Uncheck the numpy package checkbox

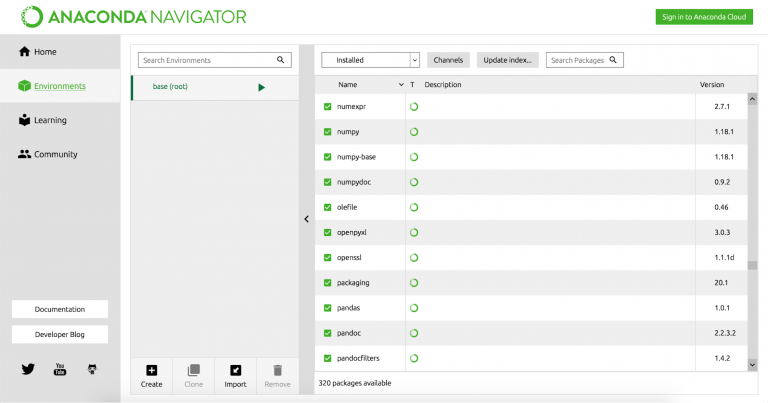click(327, 132)
